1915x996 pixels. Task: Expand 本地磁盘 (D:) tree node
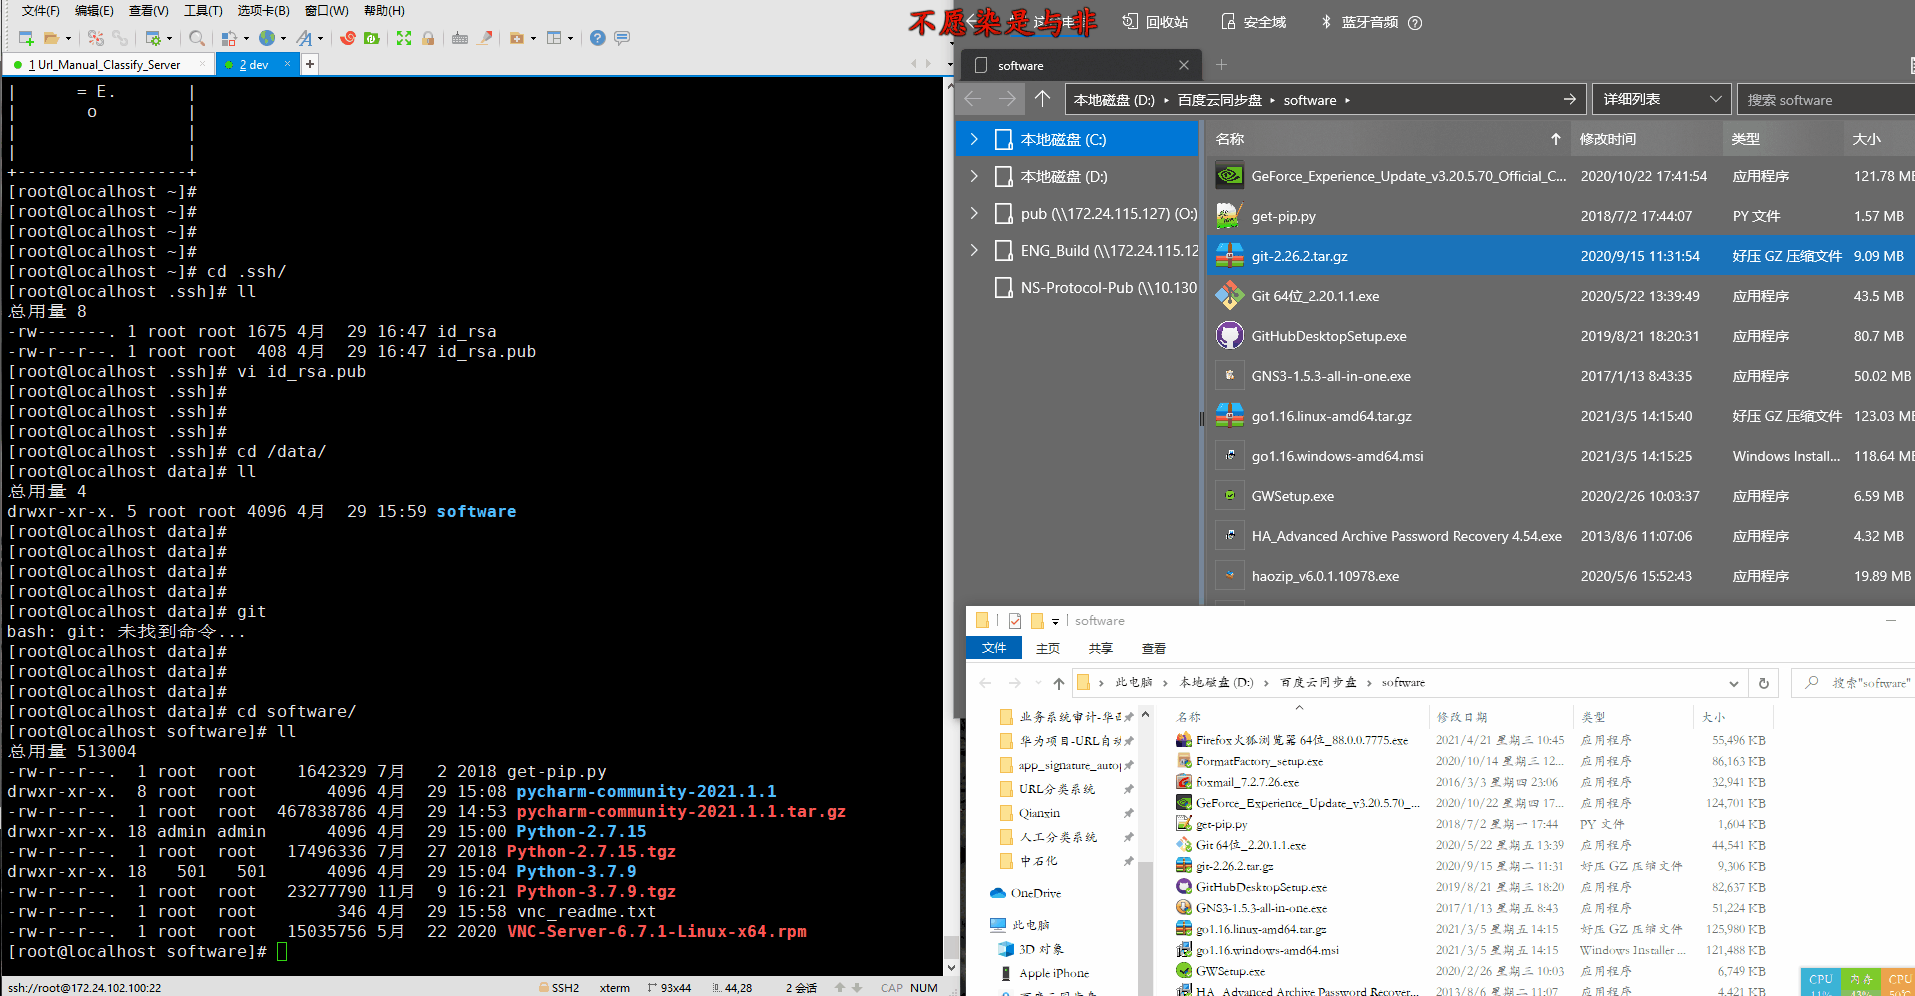pos(974,176)
